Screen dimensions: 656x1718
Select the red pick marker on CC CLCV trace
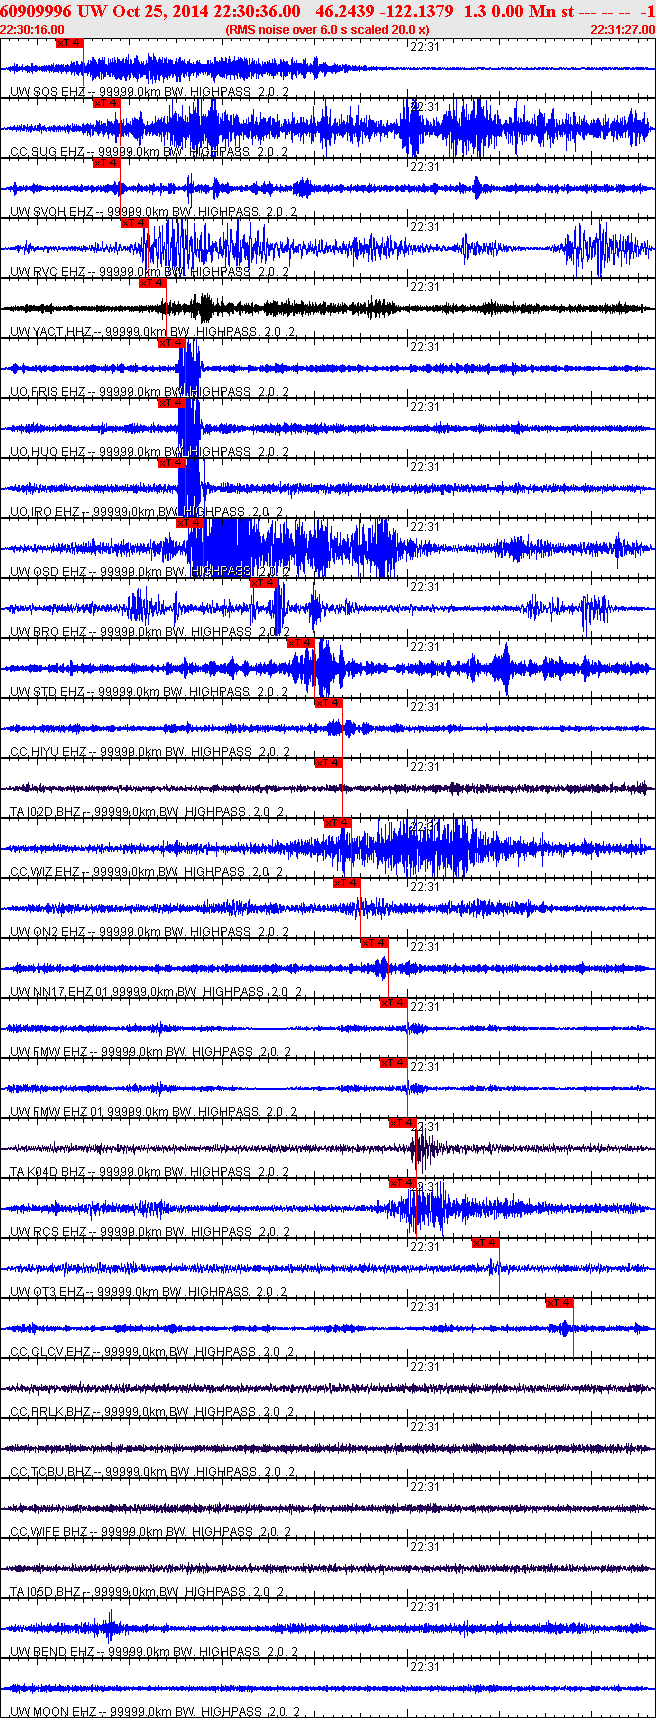[559, 1303]
